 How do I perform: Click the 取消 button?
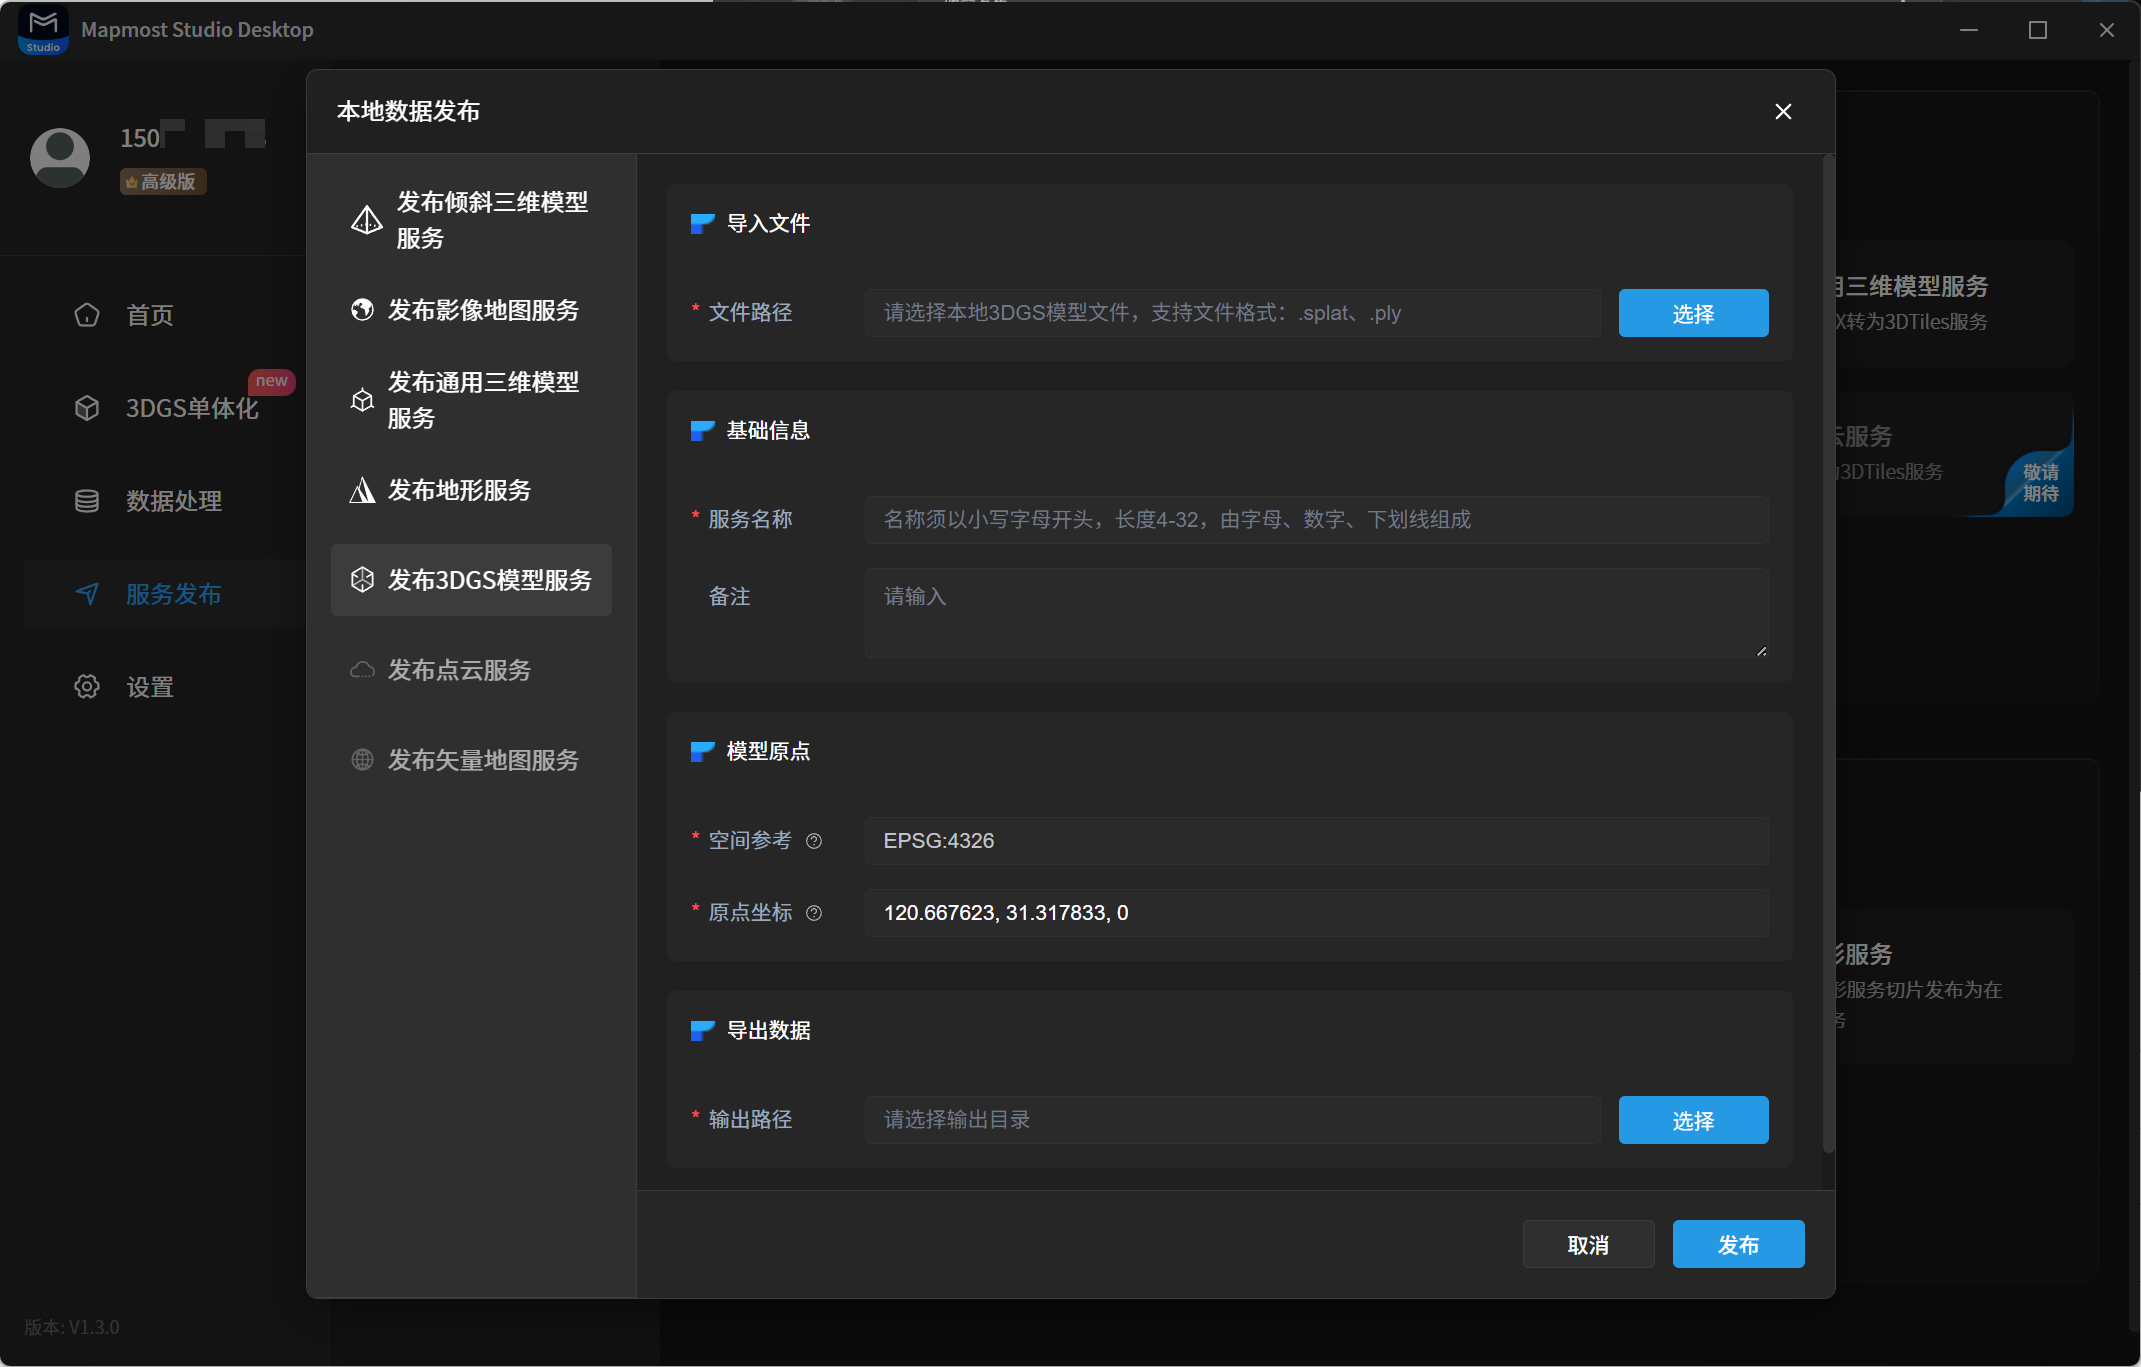pos(1588,1244)
